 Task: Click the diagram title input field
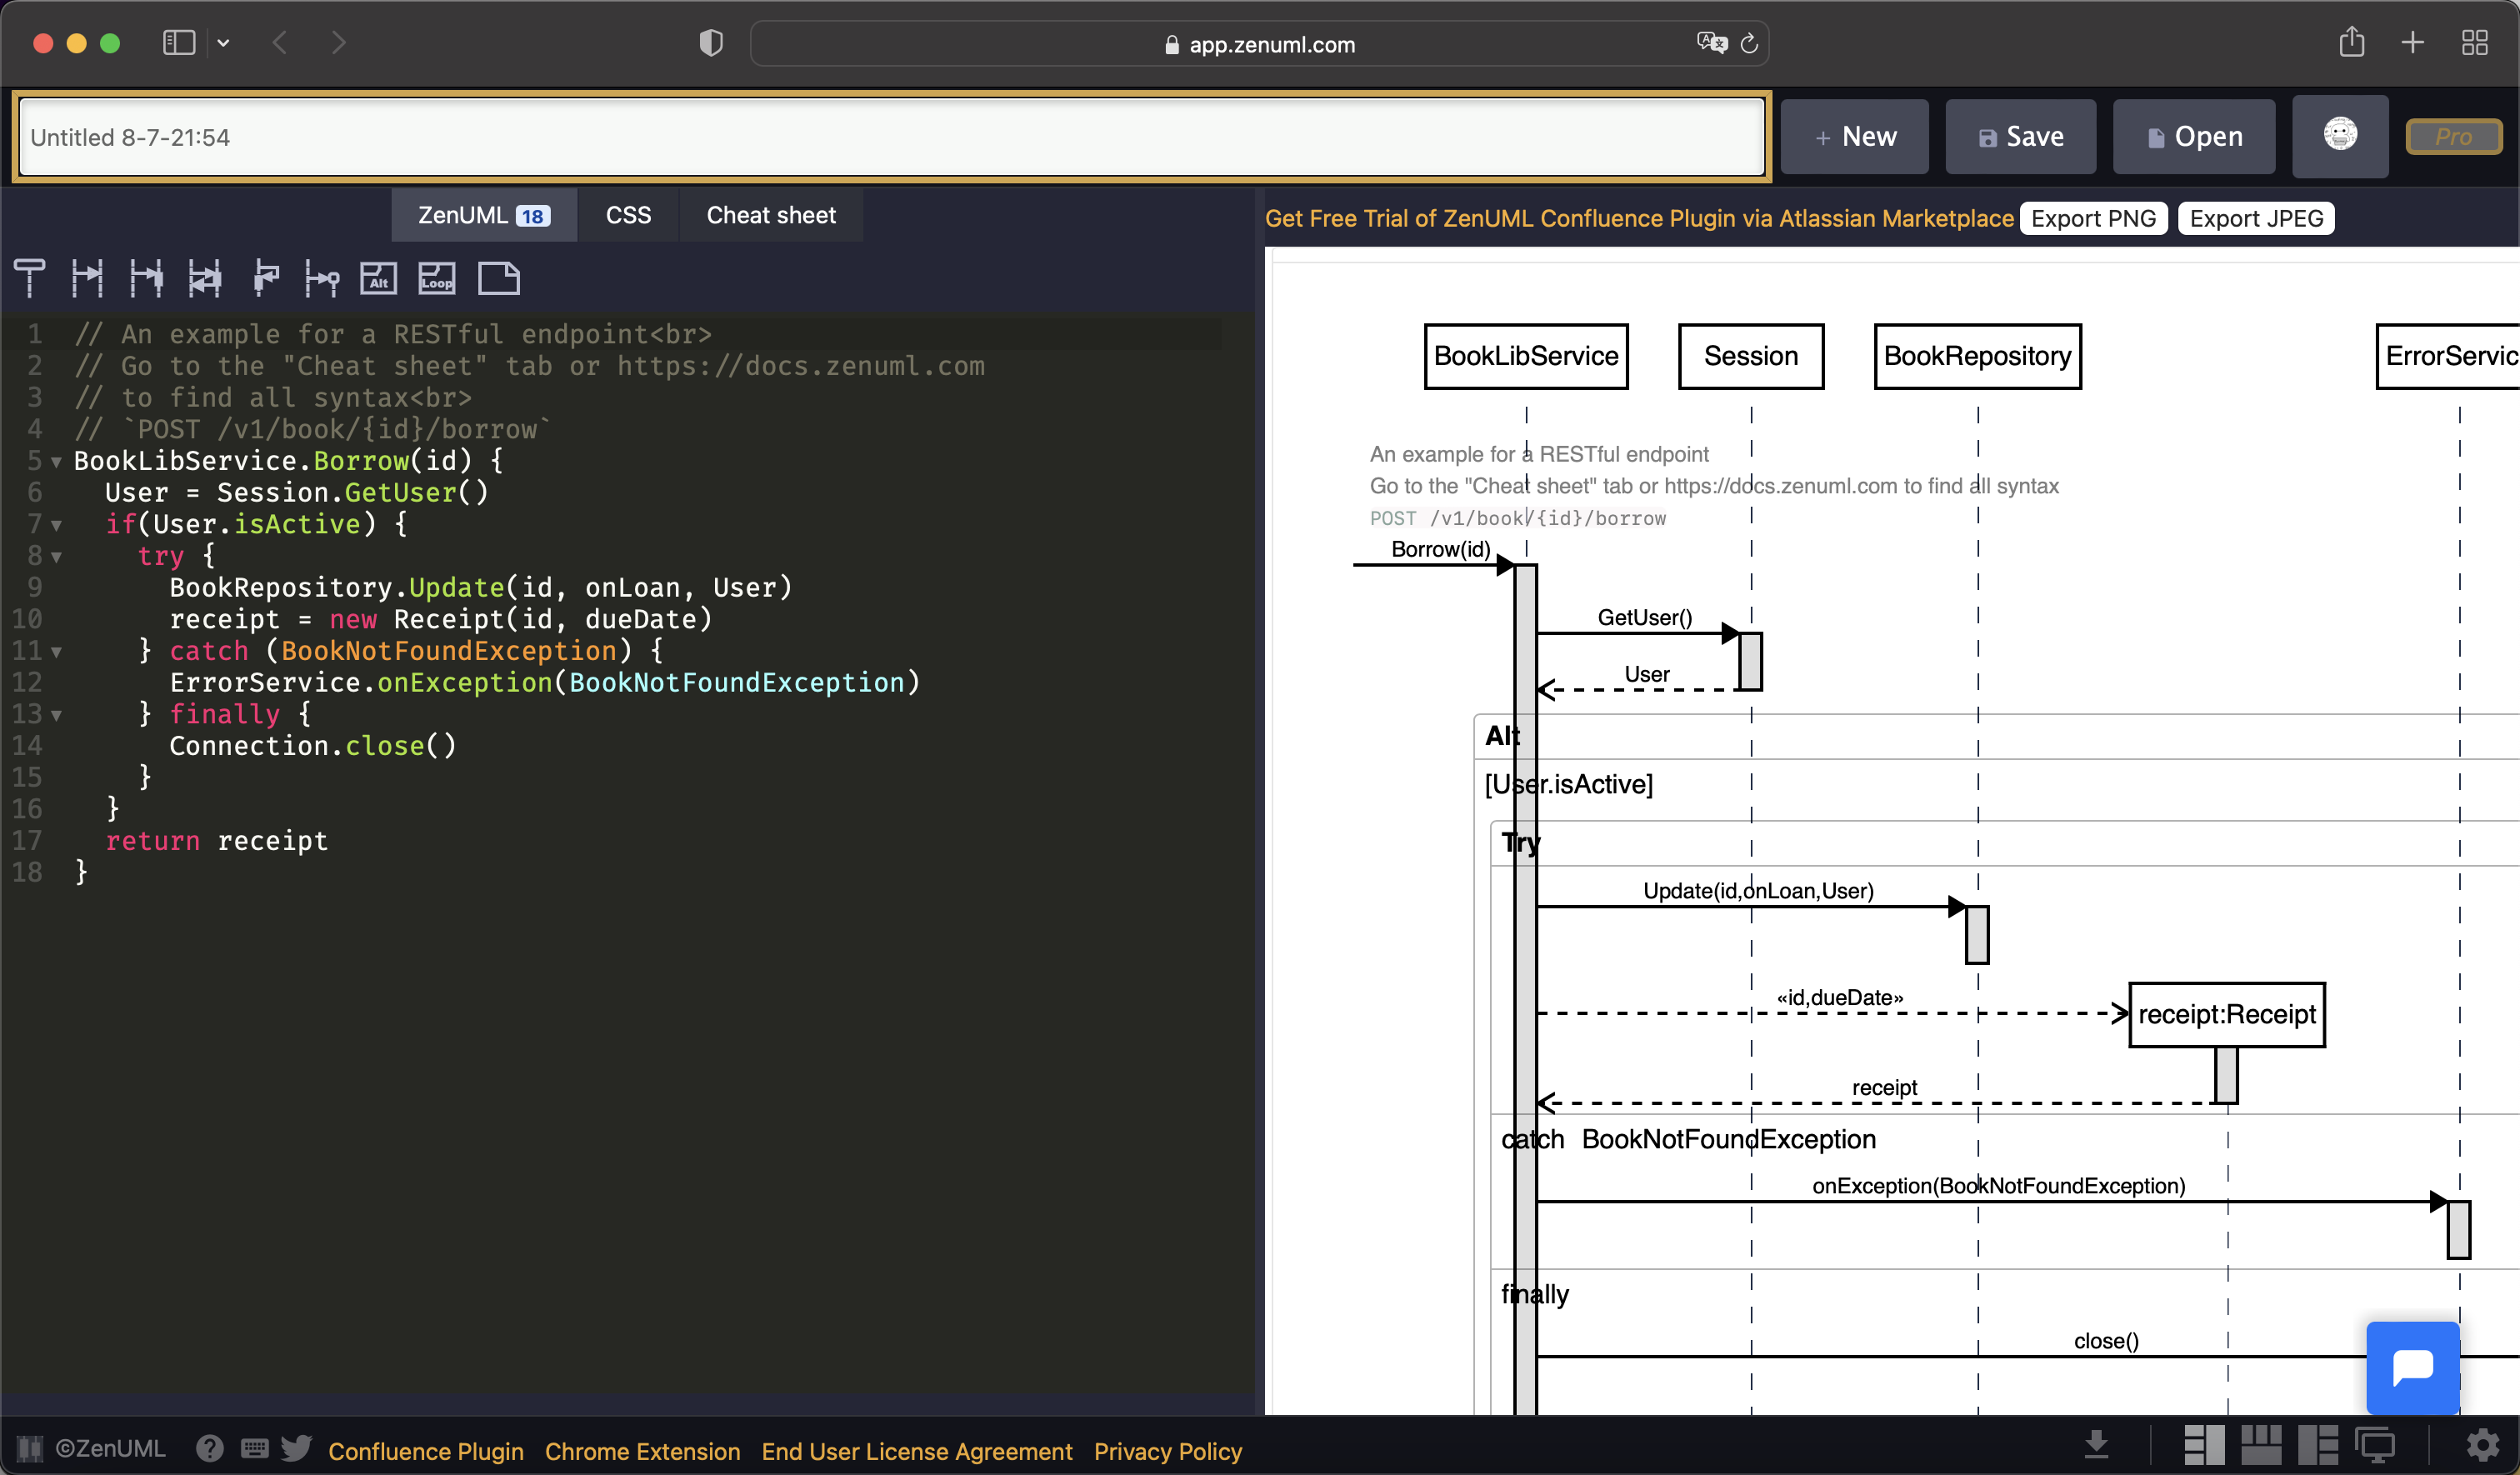tap(890, 137)
